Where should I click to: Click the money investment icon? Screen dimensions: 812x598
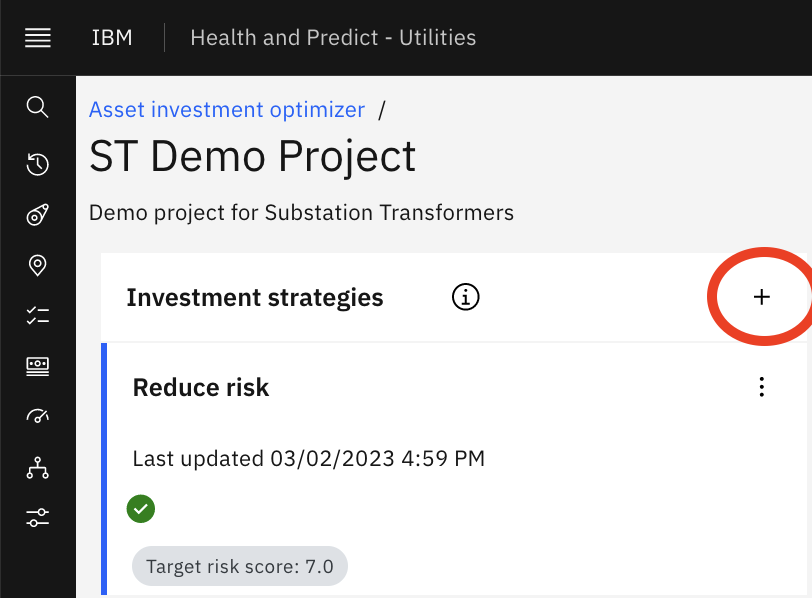[x=37, y=366]
